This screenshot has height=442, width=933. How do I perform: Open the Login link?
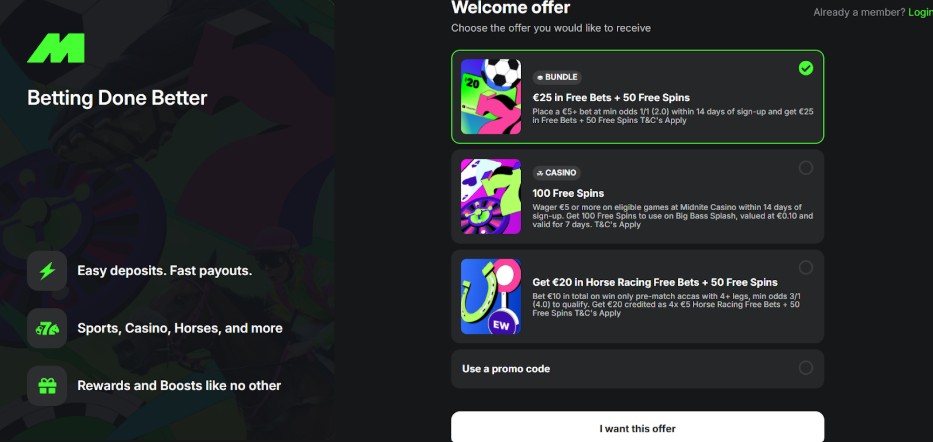click(x=921, y=12)
